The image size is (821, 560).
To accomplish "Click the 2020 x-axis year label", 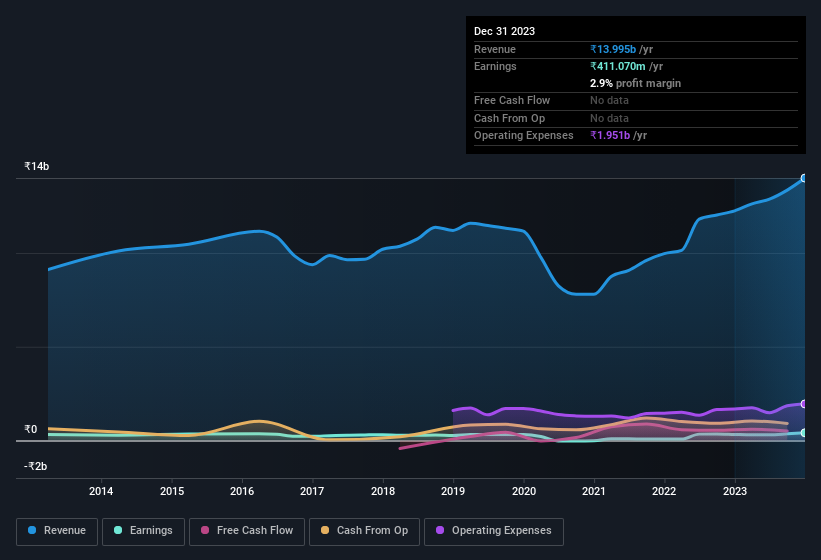I will click(524, 491).
